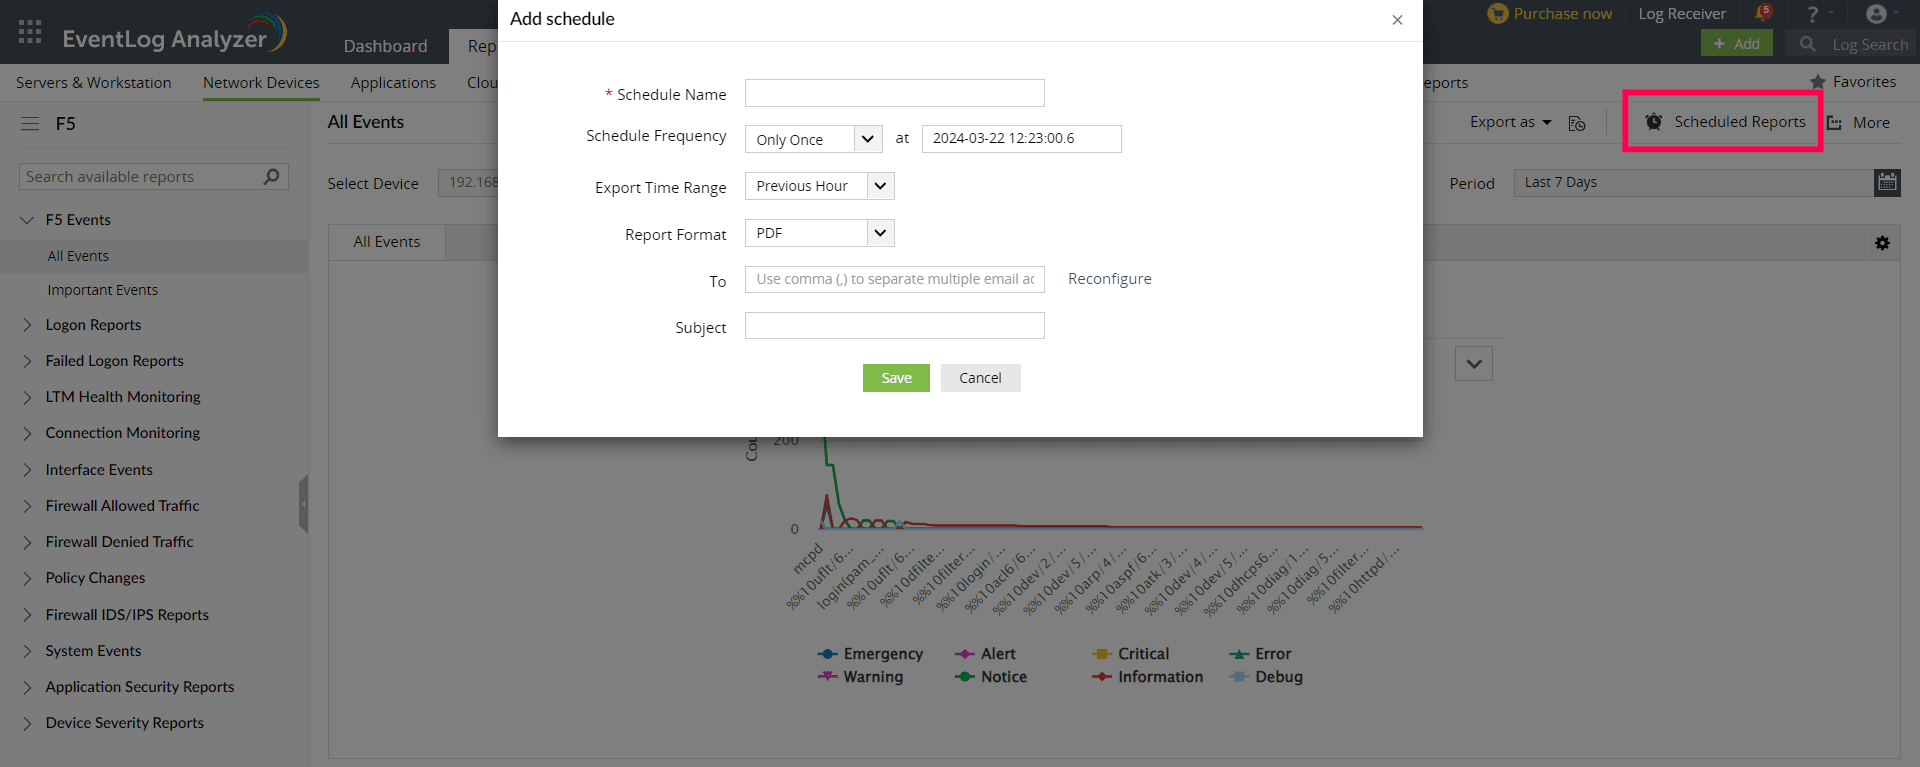Image resolution: width=1920 pixels, height=767 pixels.
Task: Click the green Add button
Action: 1736,43
